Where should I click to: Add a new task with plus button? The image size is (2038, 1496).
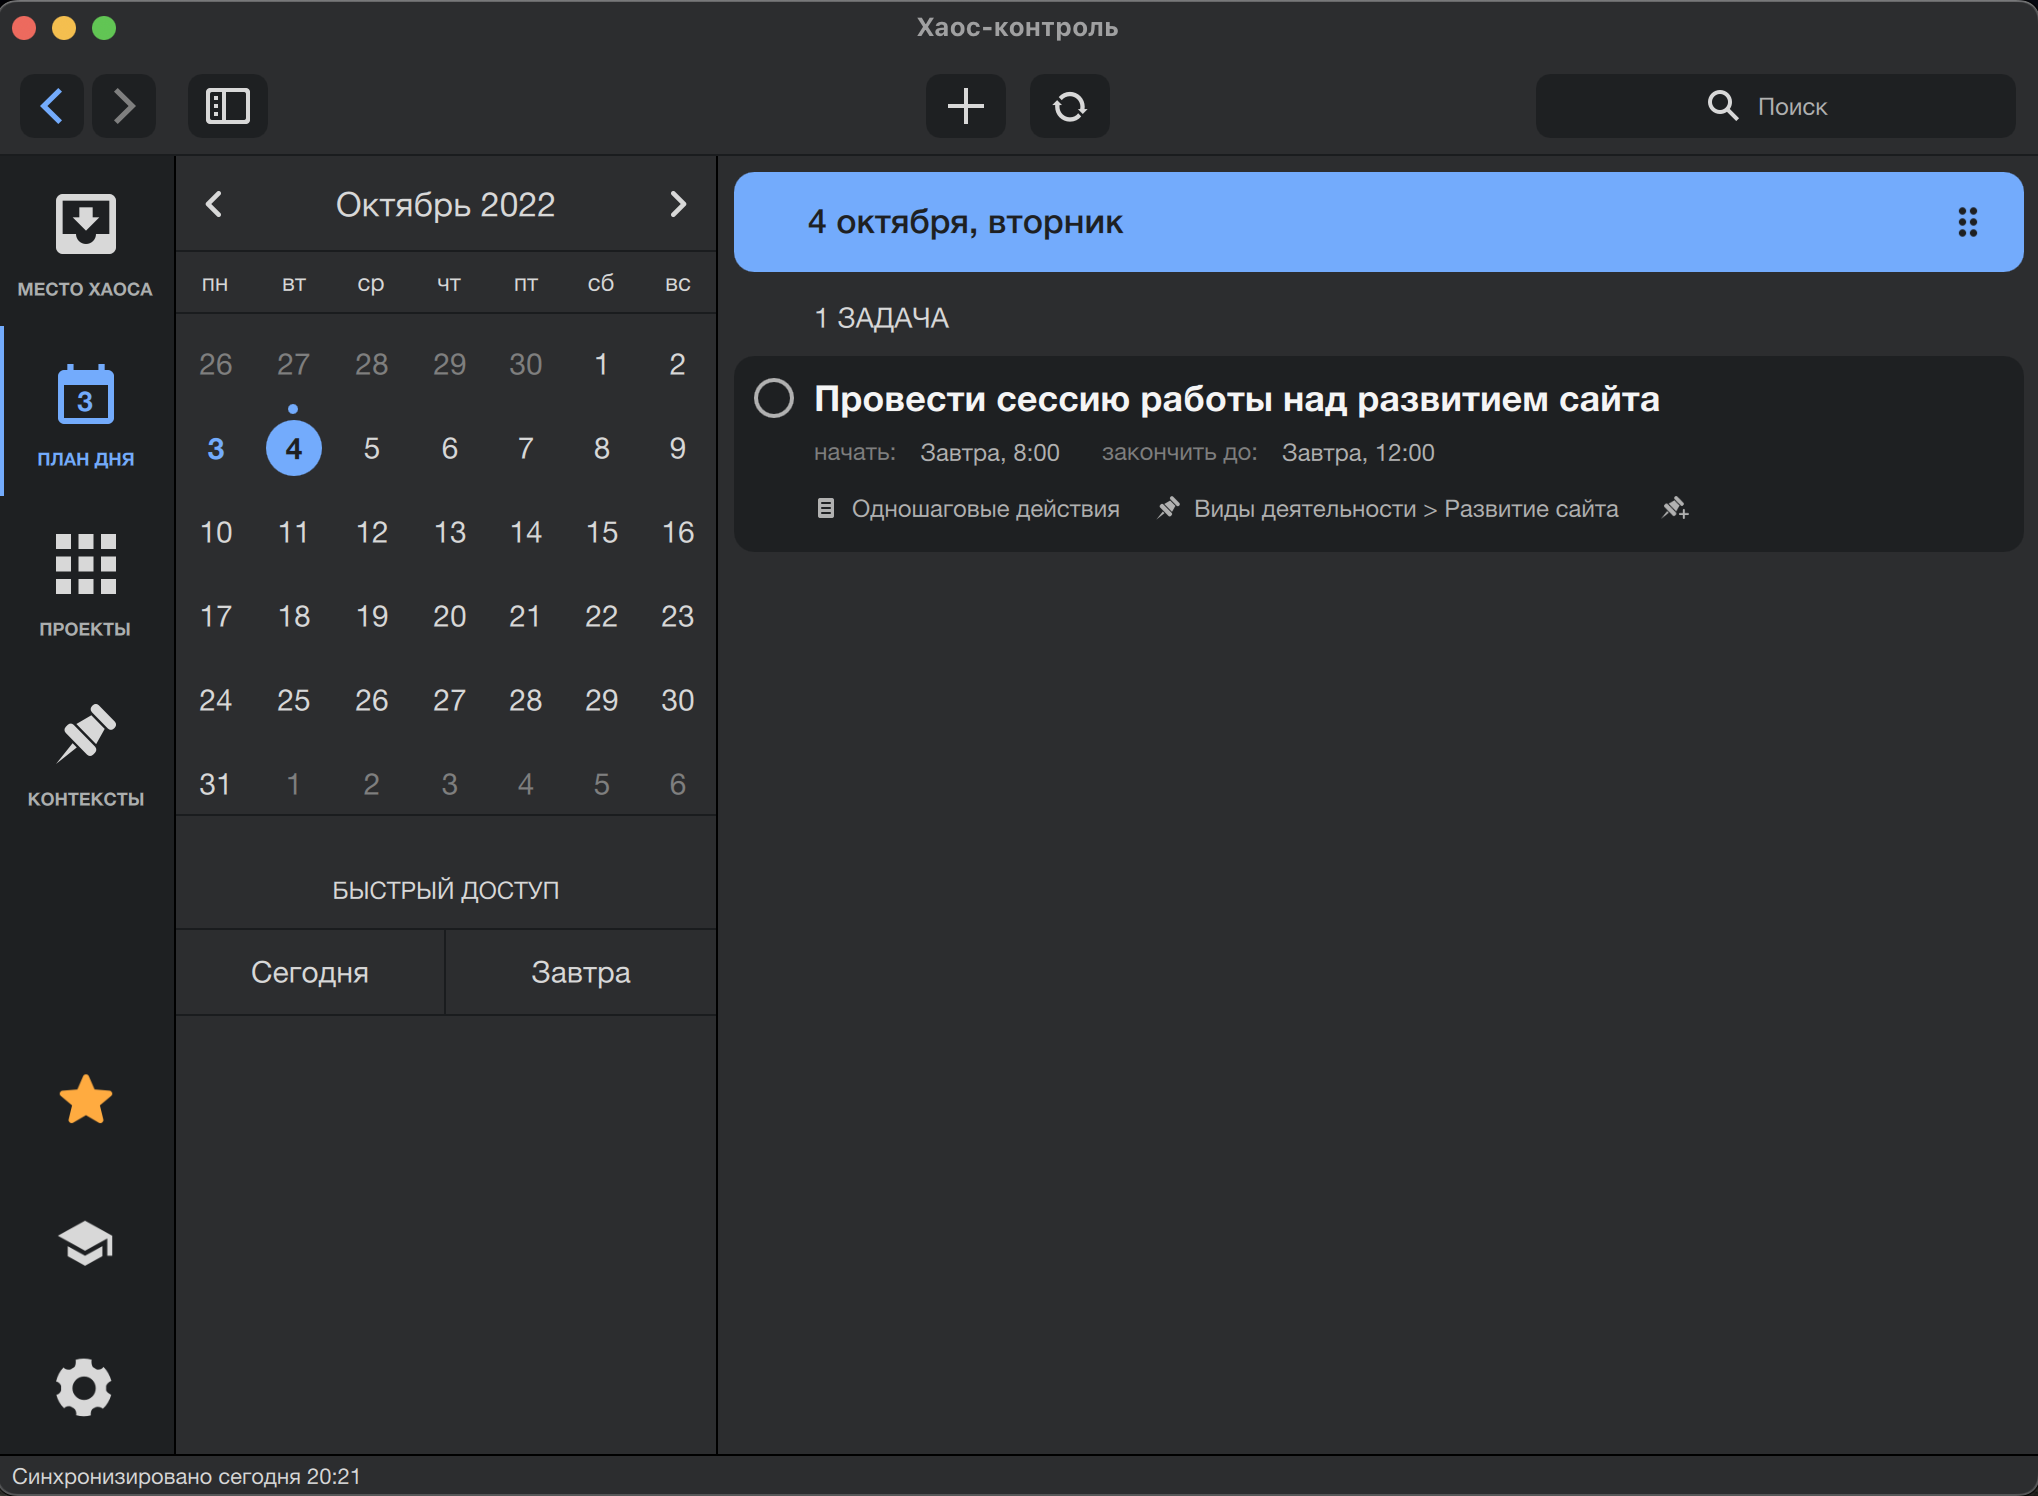[965, 106]
